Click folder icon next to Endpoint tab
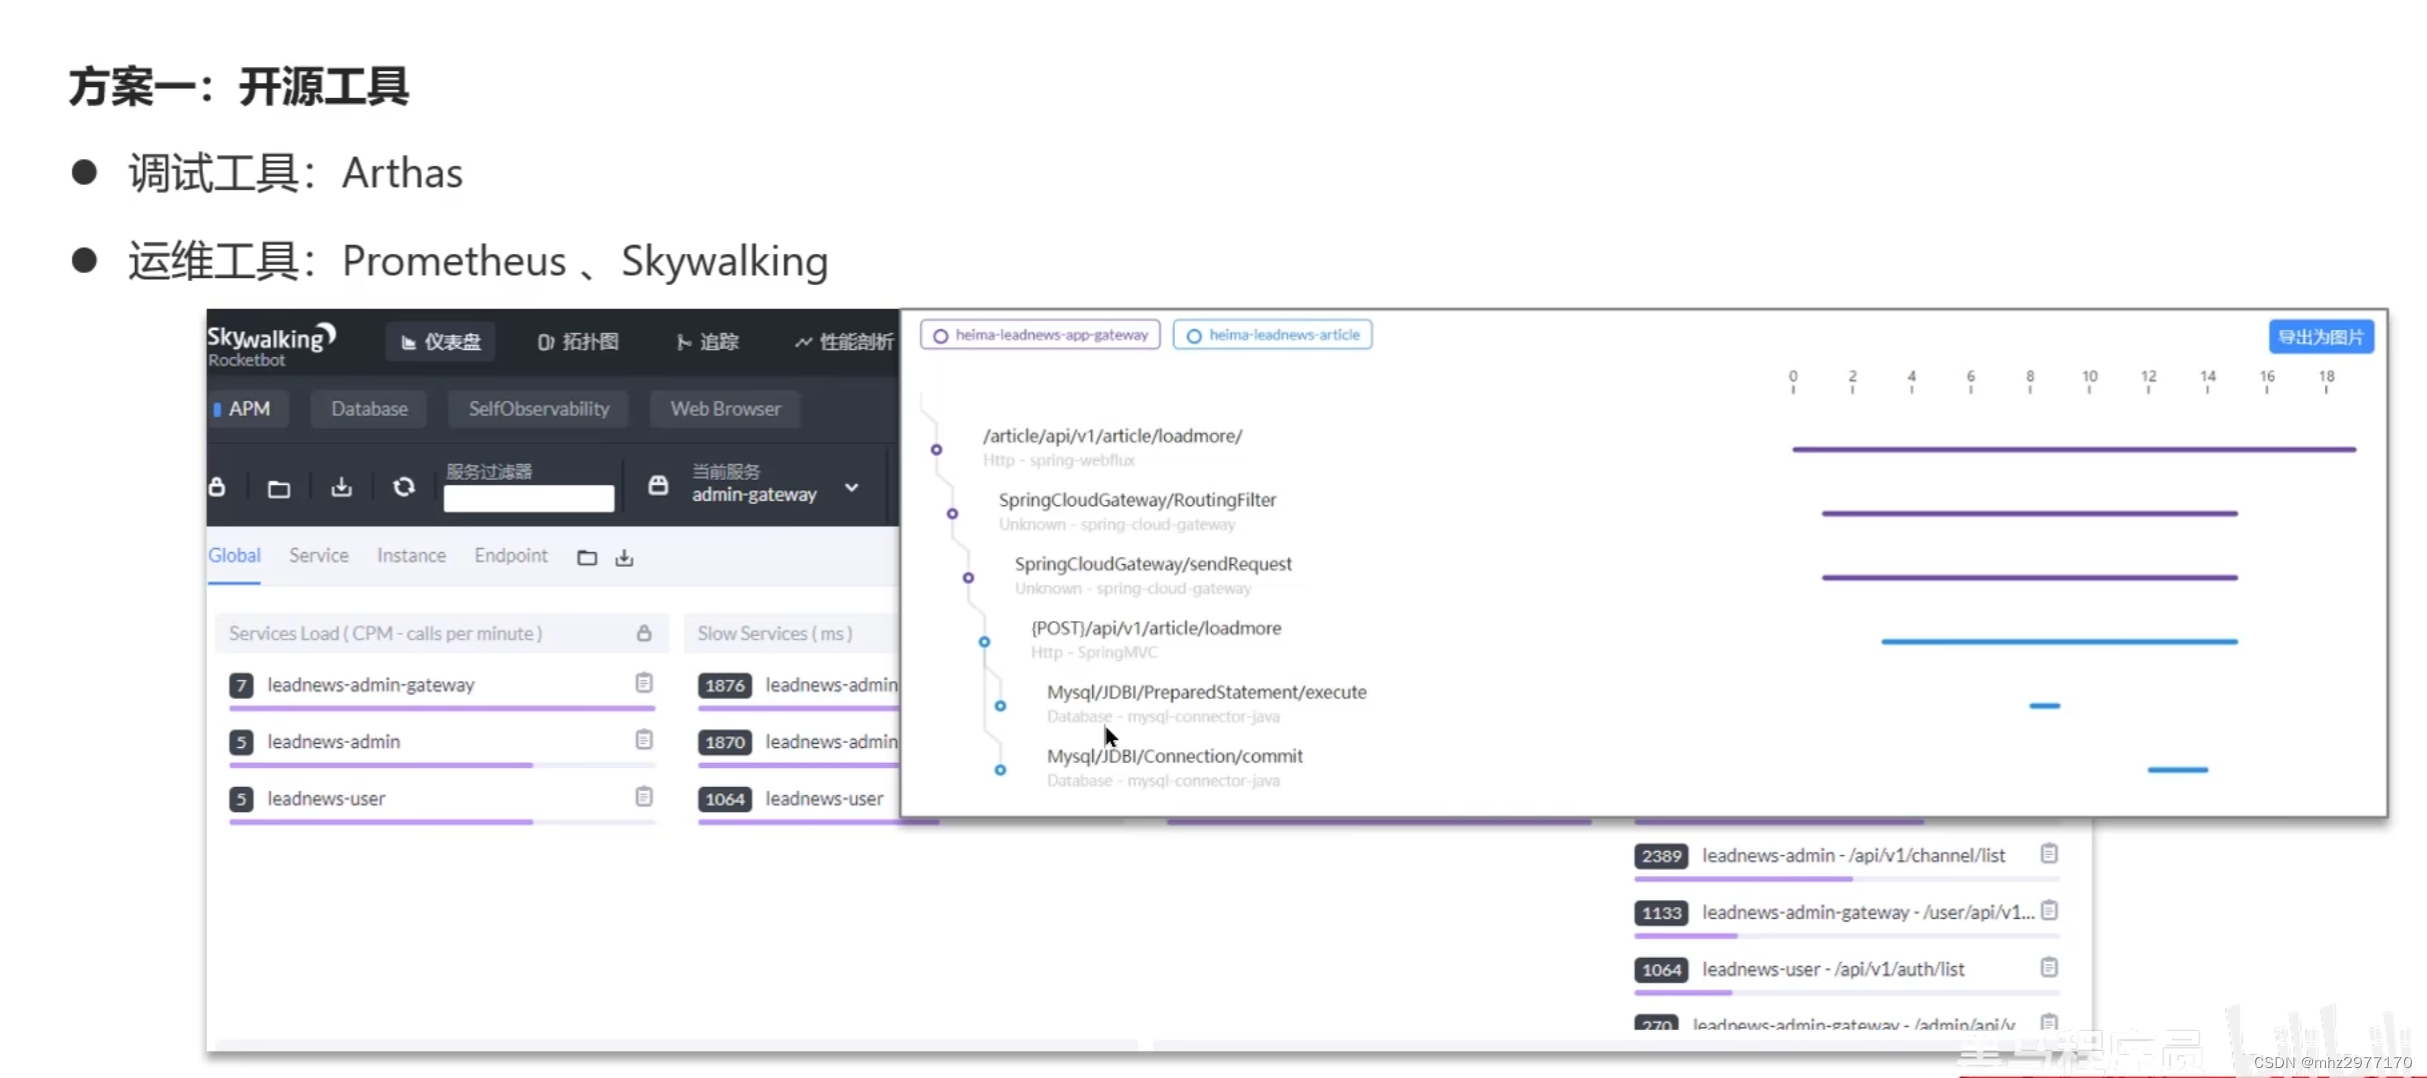 [x=587, y=558]
